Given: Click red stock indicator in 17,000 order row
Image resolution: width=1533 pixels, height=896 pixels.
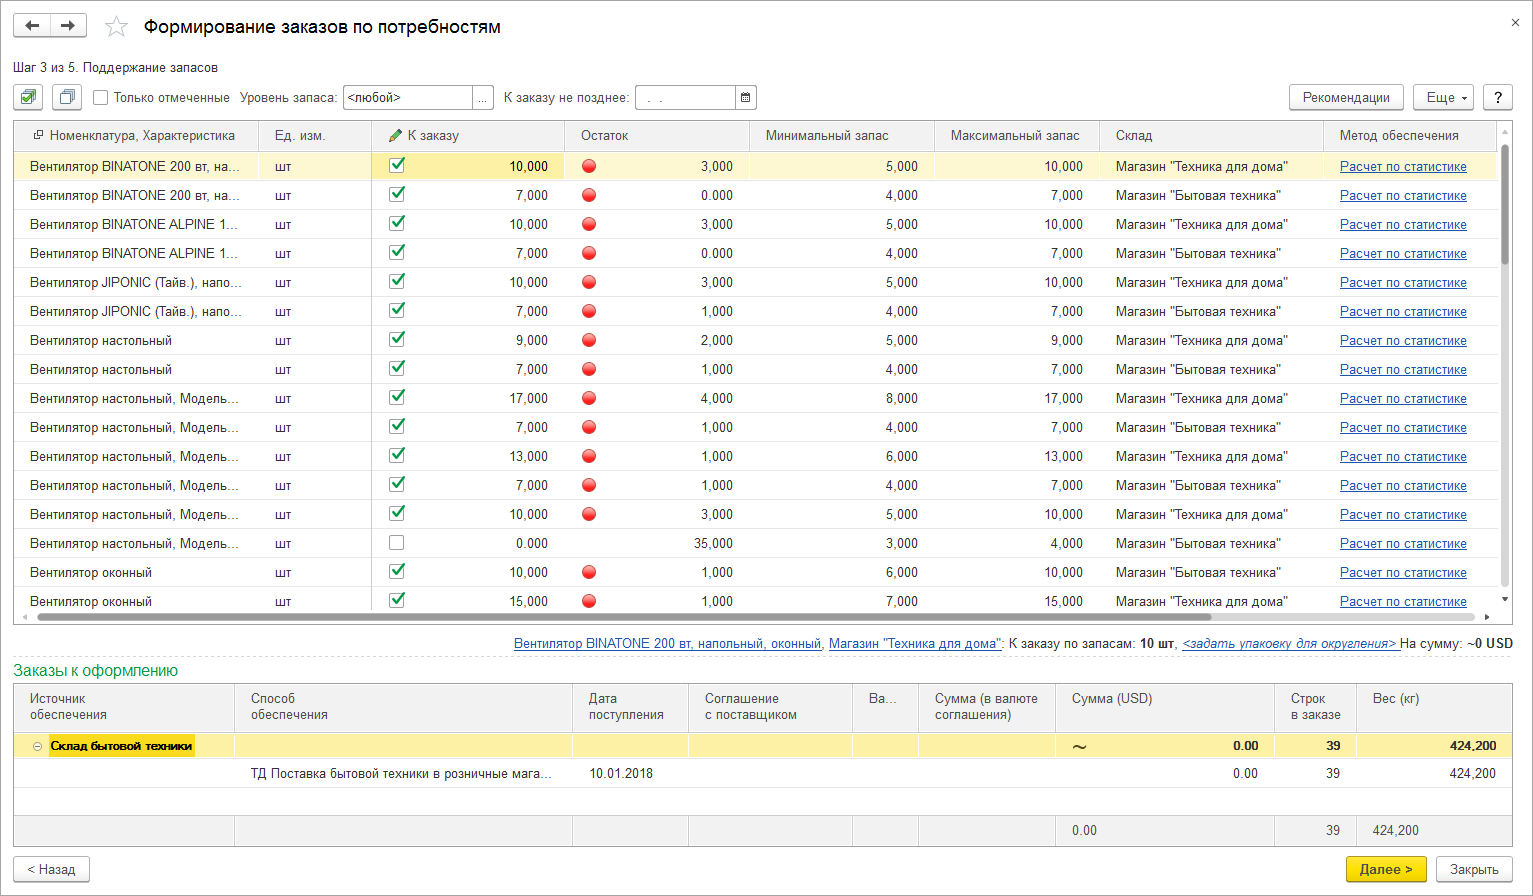Looking at the screenshot, I should (x=589, y=398).
